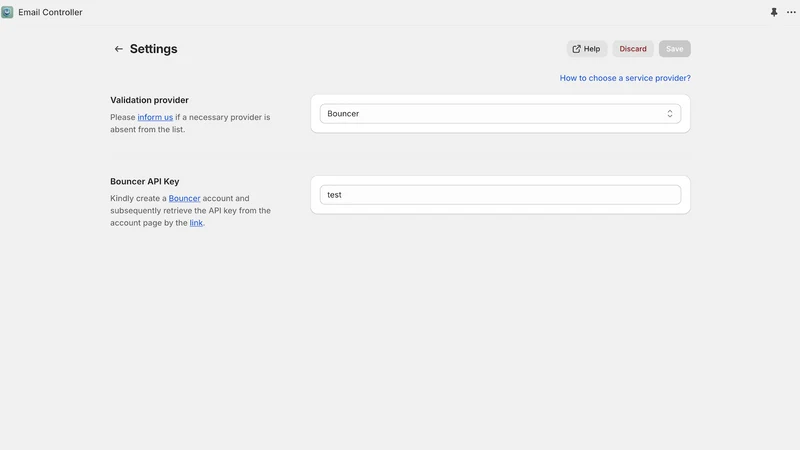Click the 'Settings' page heading

[154, 49]
